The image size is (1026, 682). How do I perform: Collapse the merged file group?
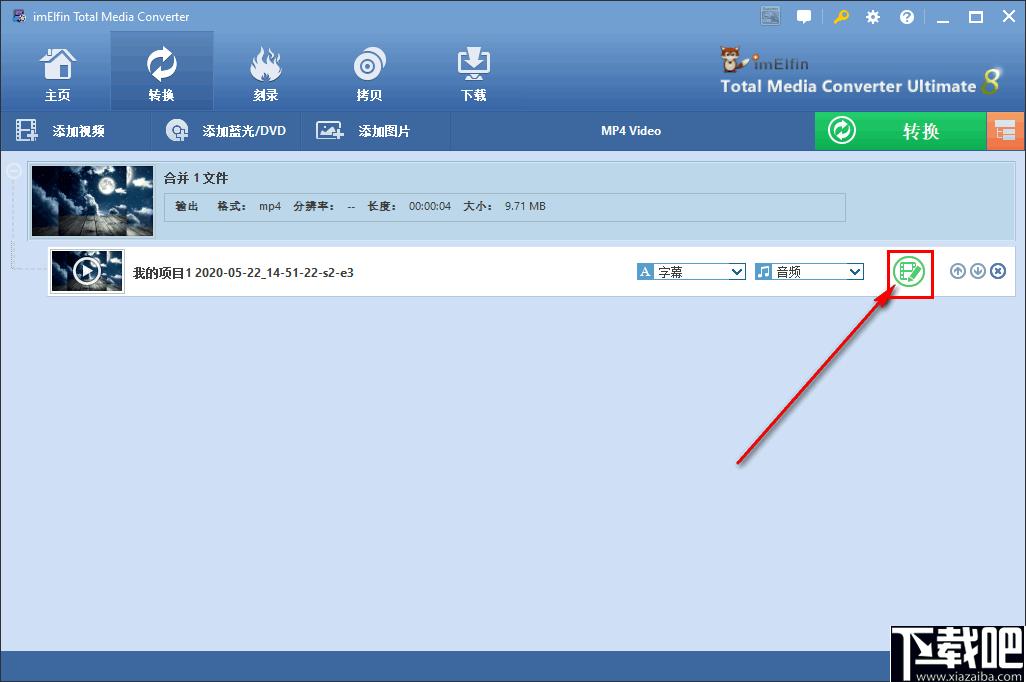tap(14, 171)
